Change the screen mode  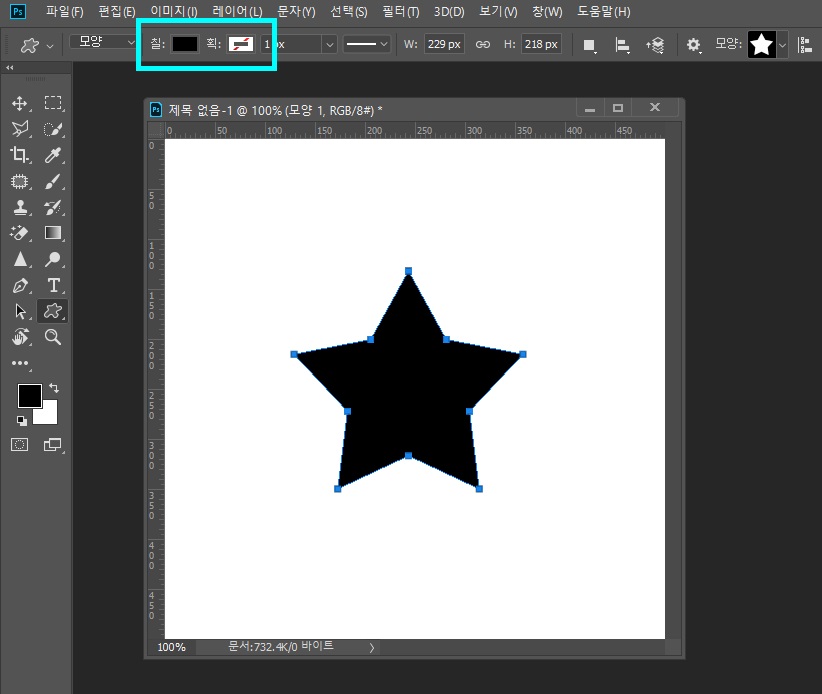tap(52, 445)
